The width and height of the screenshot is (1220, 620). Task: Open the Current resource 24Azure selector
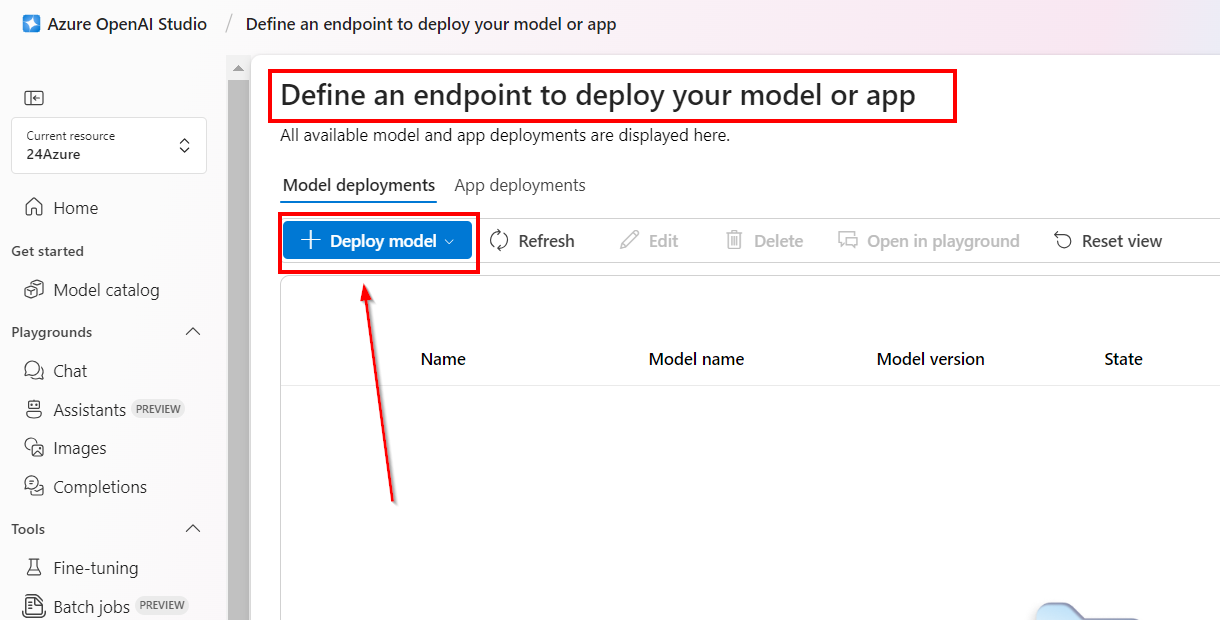pyautogui.click(x=109, y=146)
